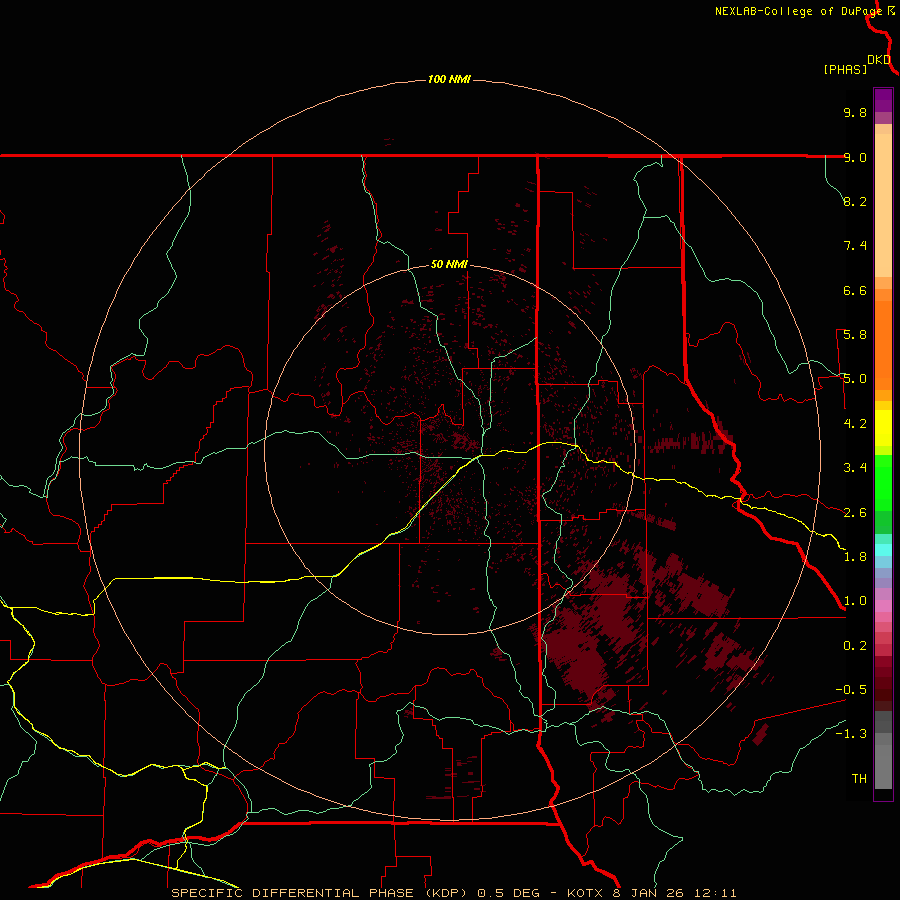This screenshot has height=900, width=900.
Task: Click the 8.2 legend value
Action: point(855,201)
